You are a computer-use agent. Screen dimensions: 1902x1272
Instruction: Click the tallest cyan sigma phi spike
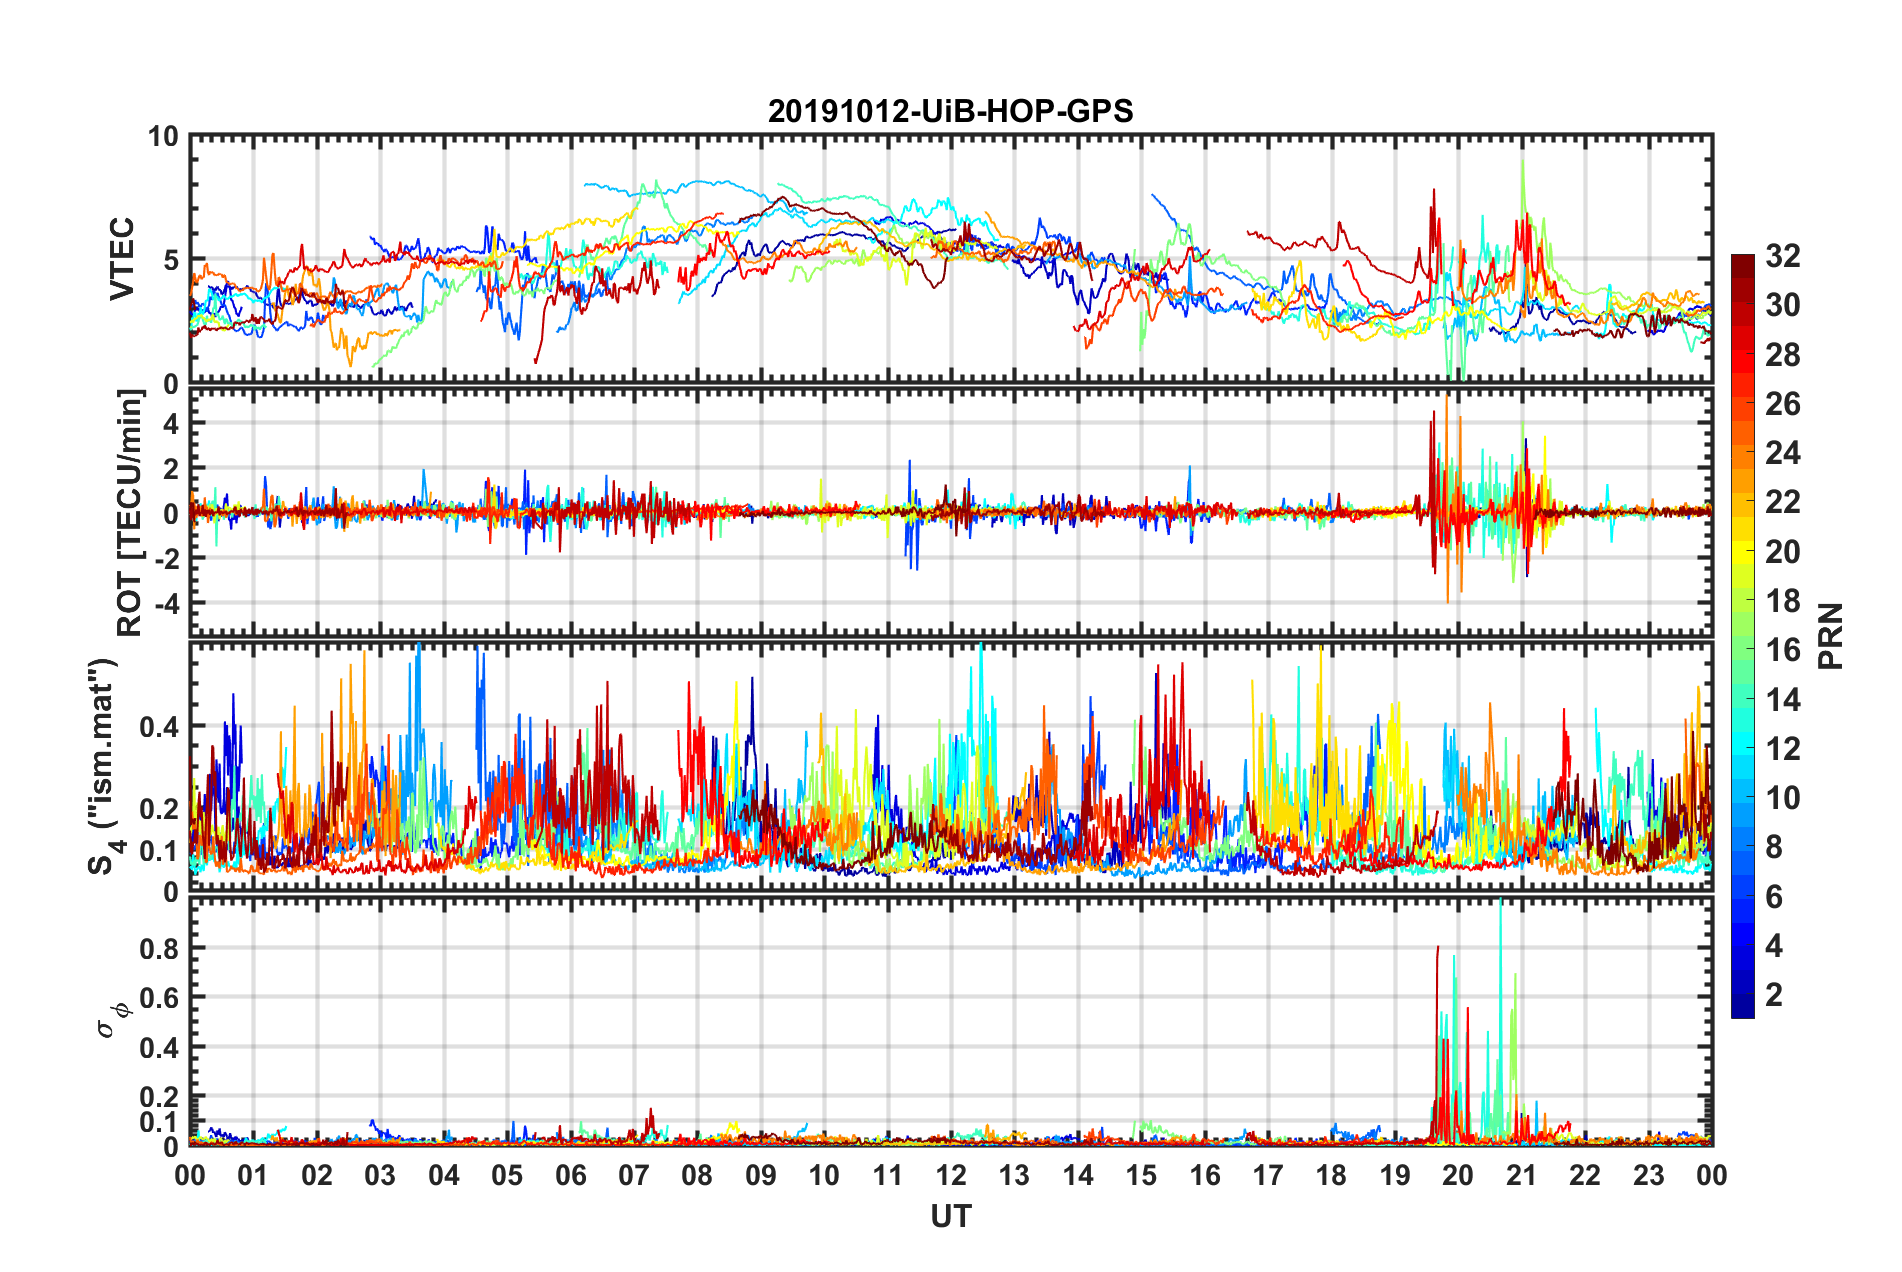[1500, 1000]
